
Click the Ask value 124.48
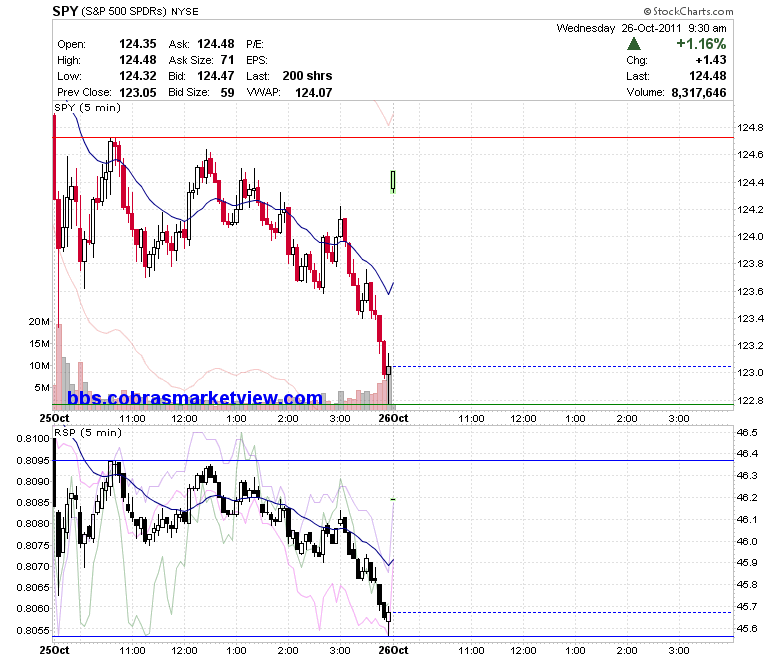tap(216, 44)
